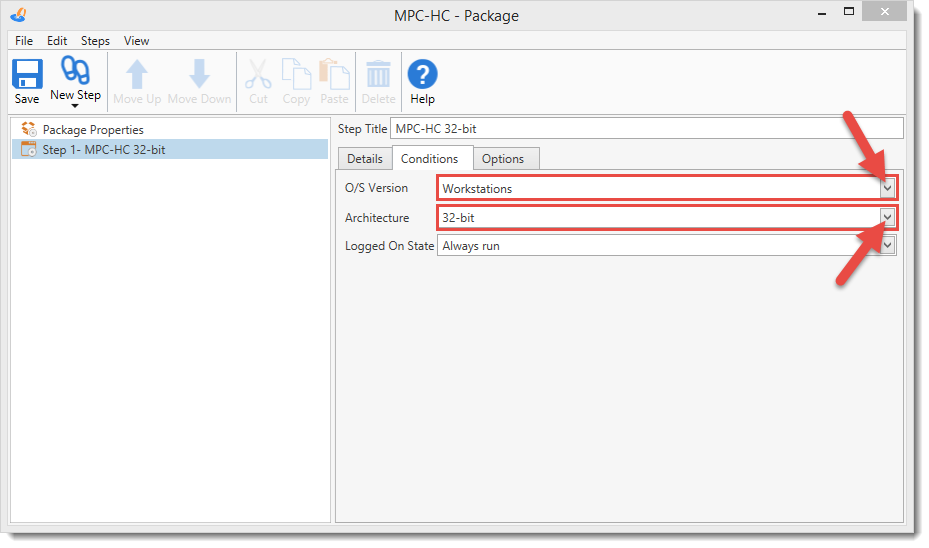The height and width of the screenshot is (548, 929).
Task: Click the Delete trash icon
Action: 378,74
